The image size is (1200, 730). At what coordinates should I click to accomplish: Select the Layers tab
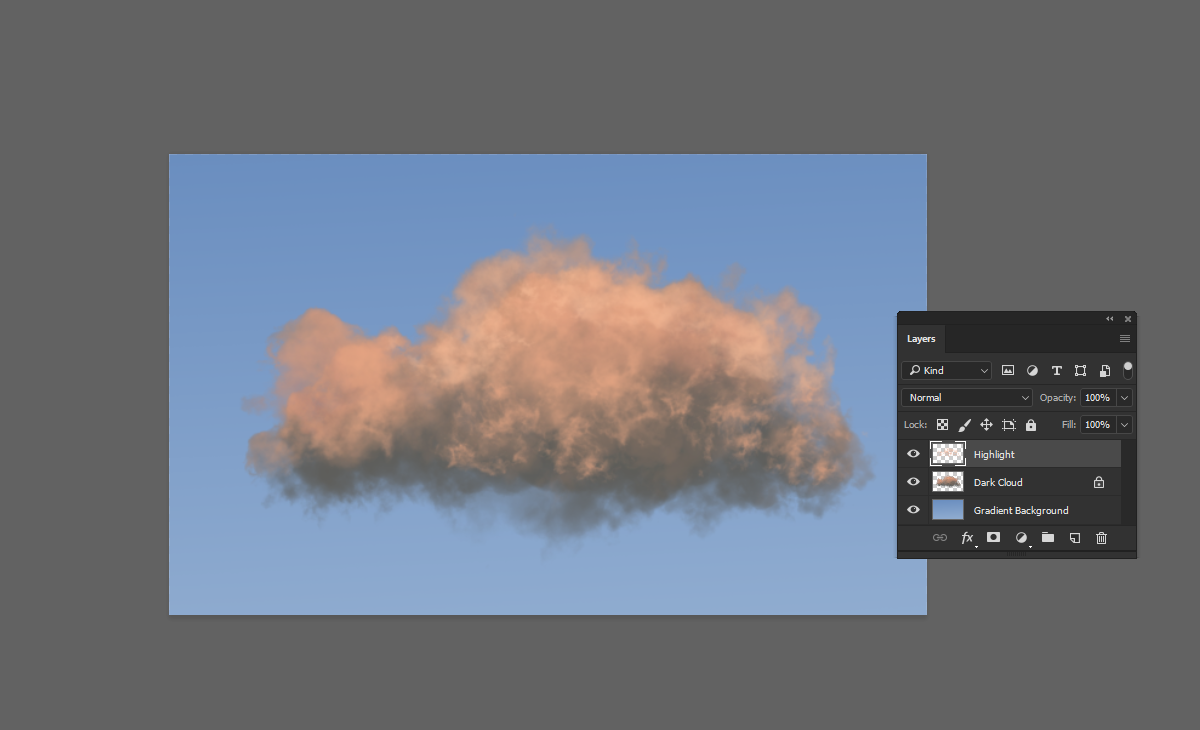point(921,339)
